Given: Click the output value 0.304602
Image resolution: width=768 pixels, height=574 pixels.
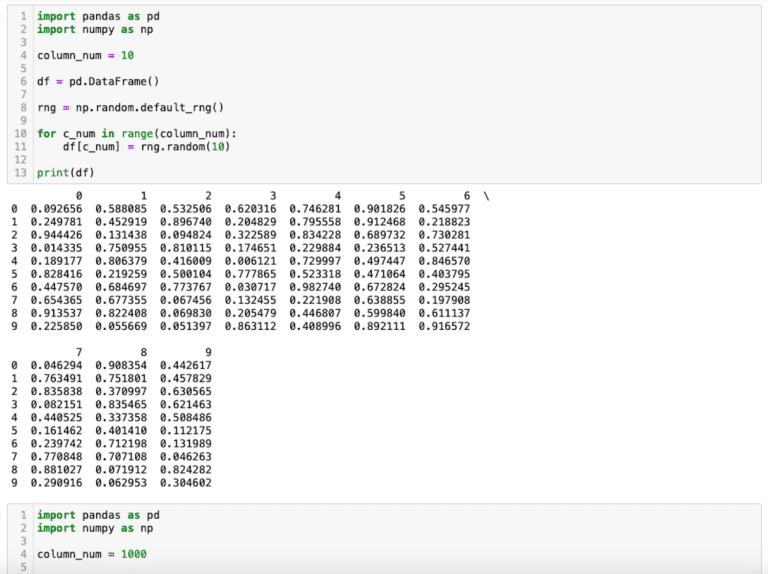Looking at the screenshot, I should coord(185,483).
